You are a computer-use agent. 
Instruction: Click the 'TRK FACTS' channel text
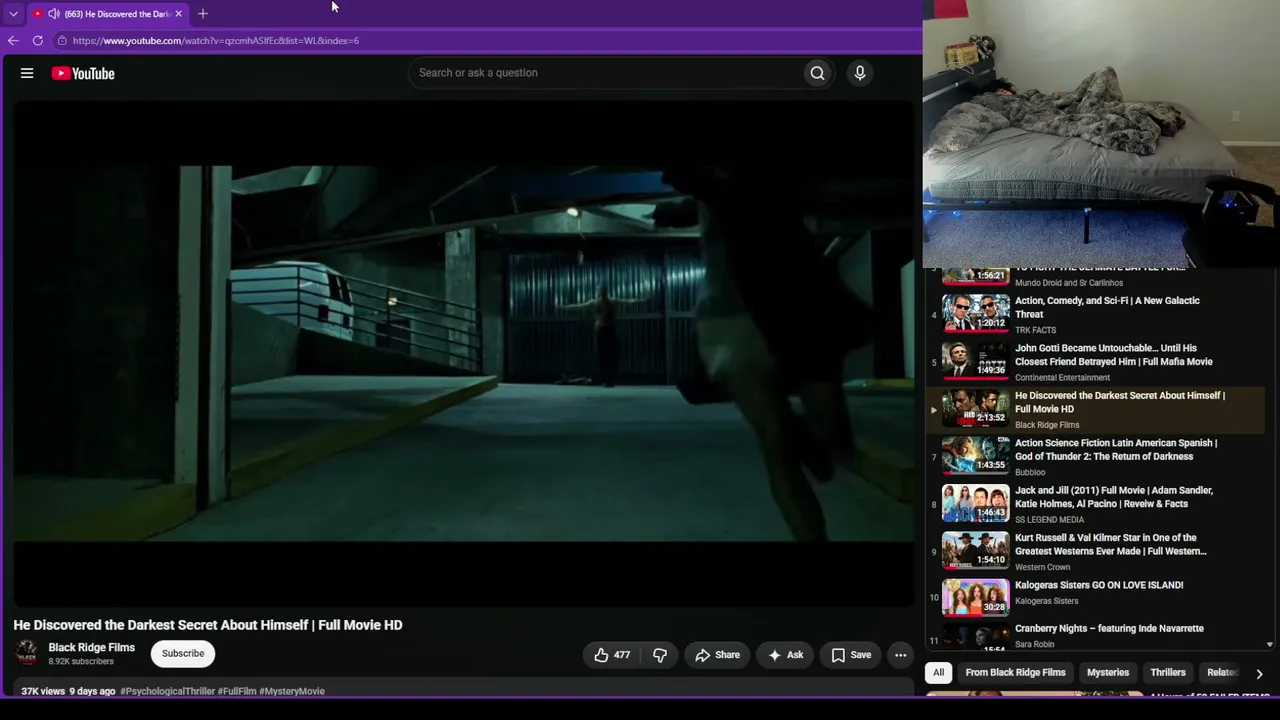pos(1035,330)
